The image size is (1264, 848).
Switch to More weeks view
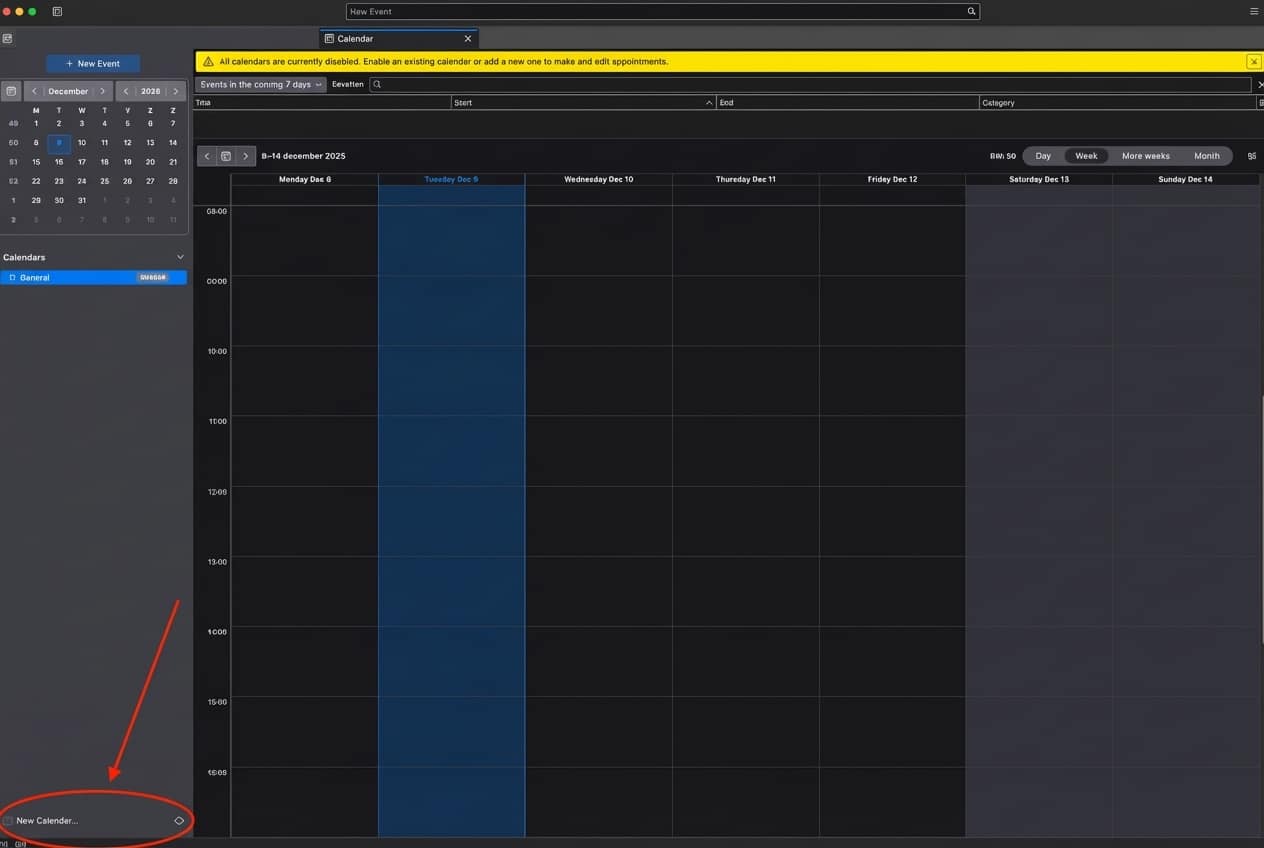tap(1145, 156)
